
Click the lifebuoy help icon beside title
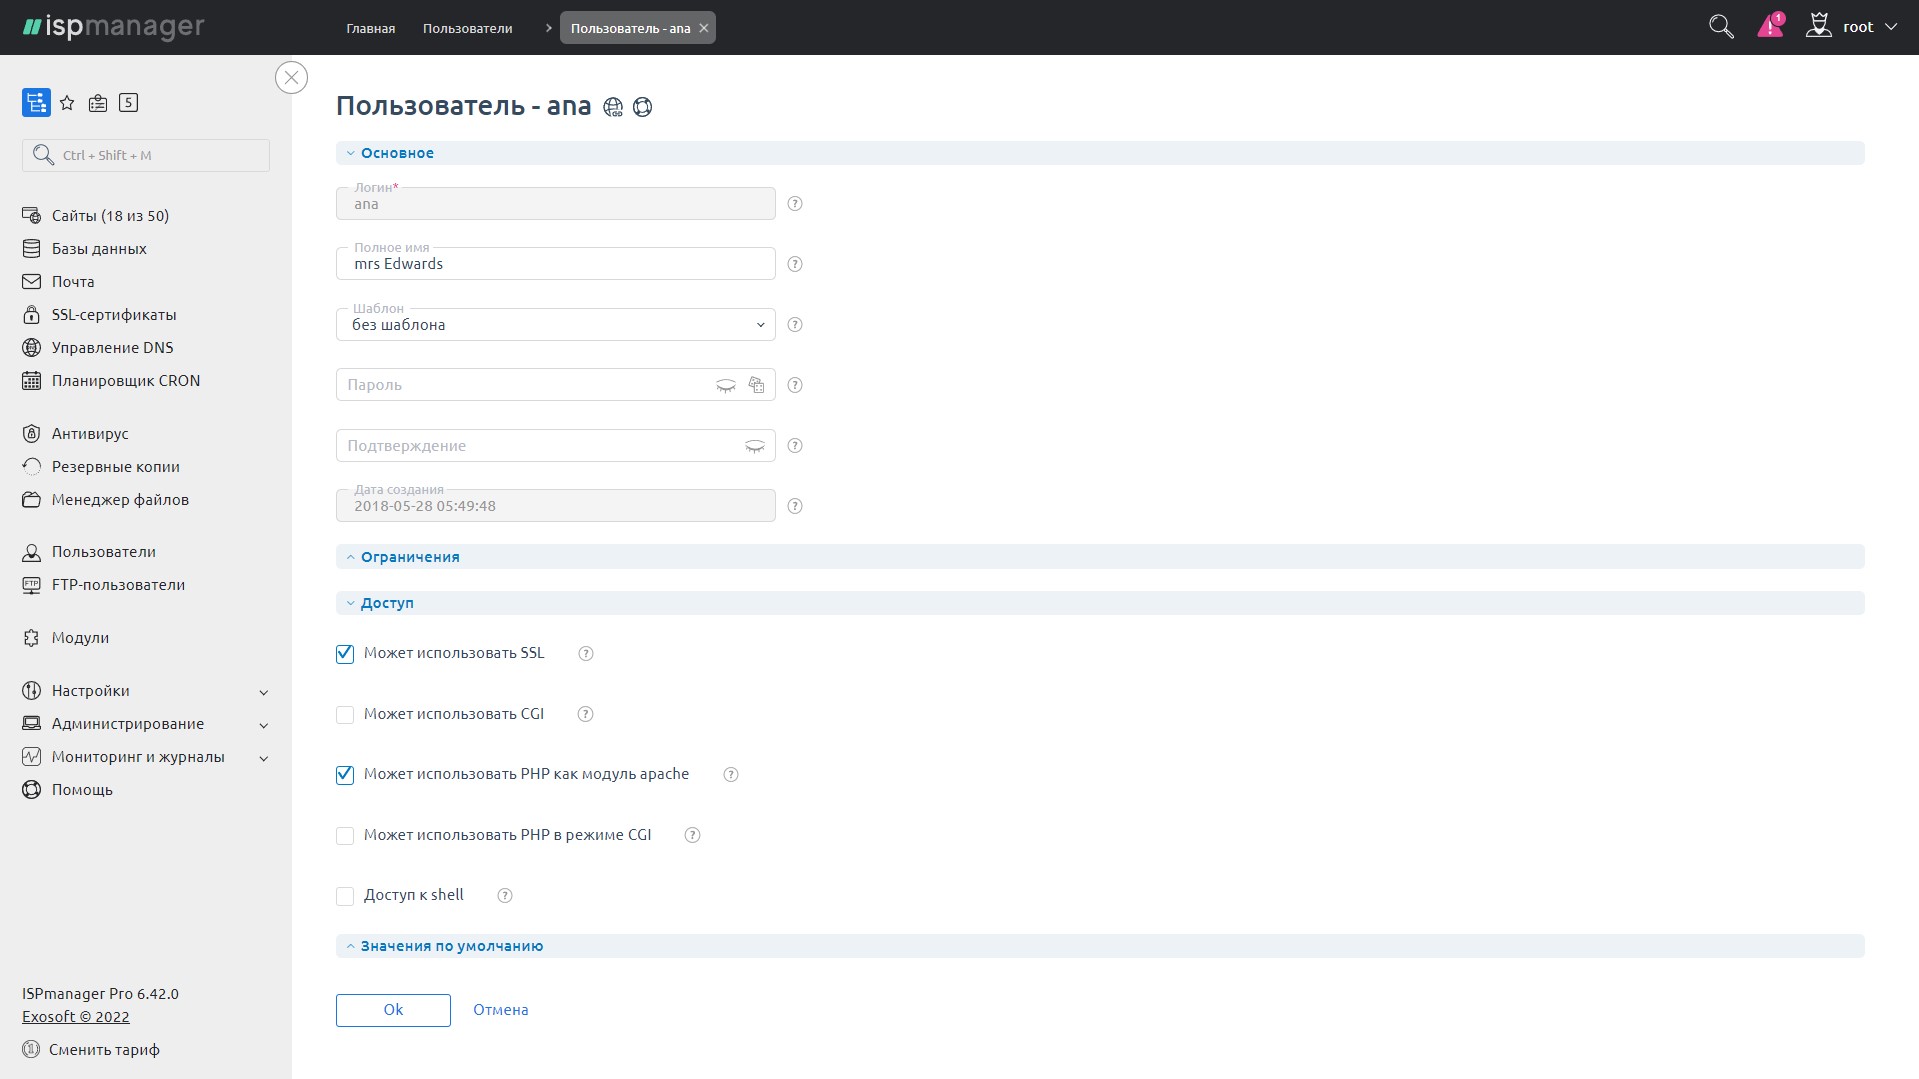(643, 107)
